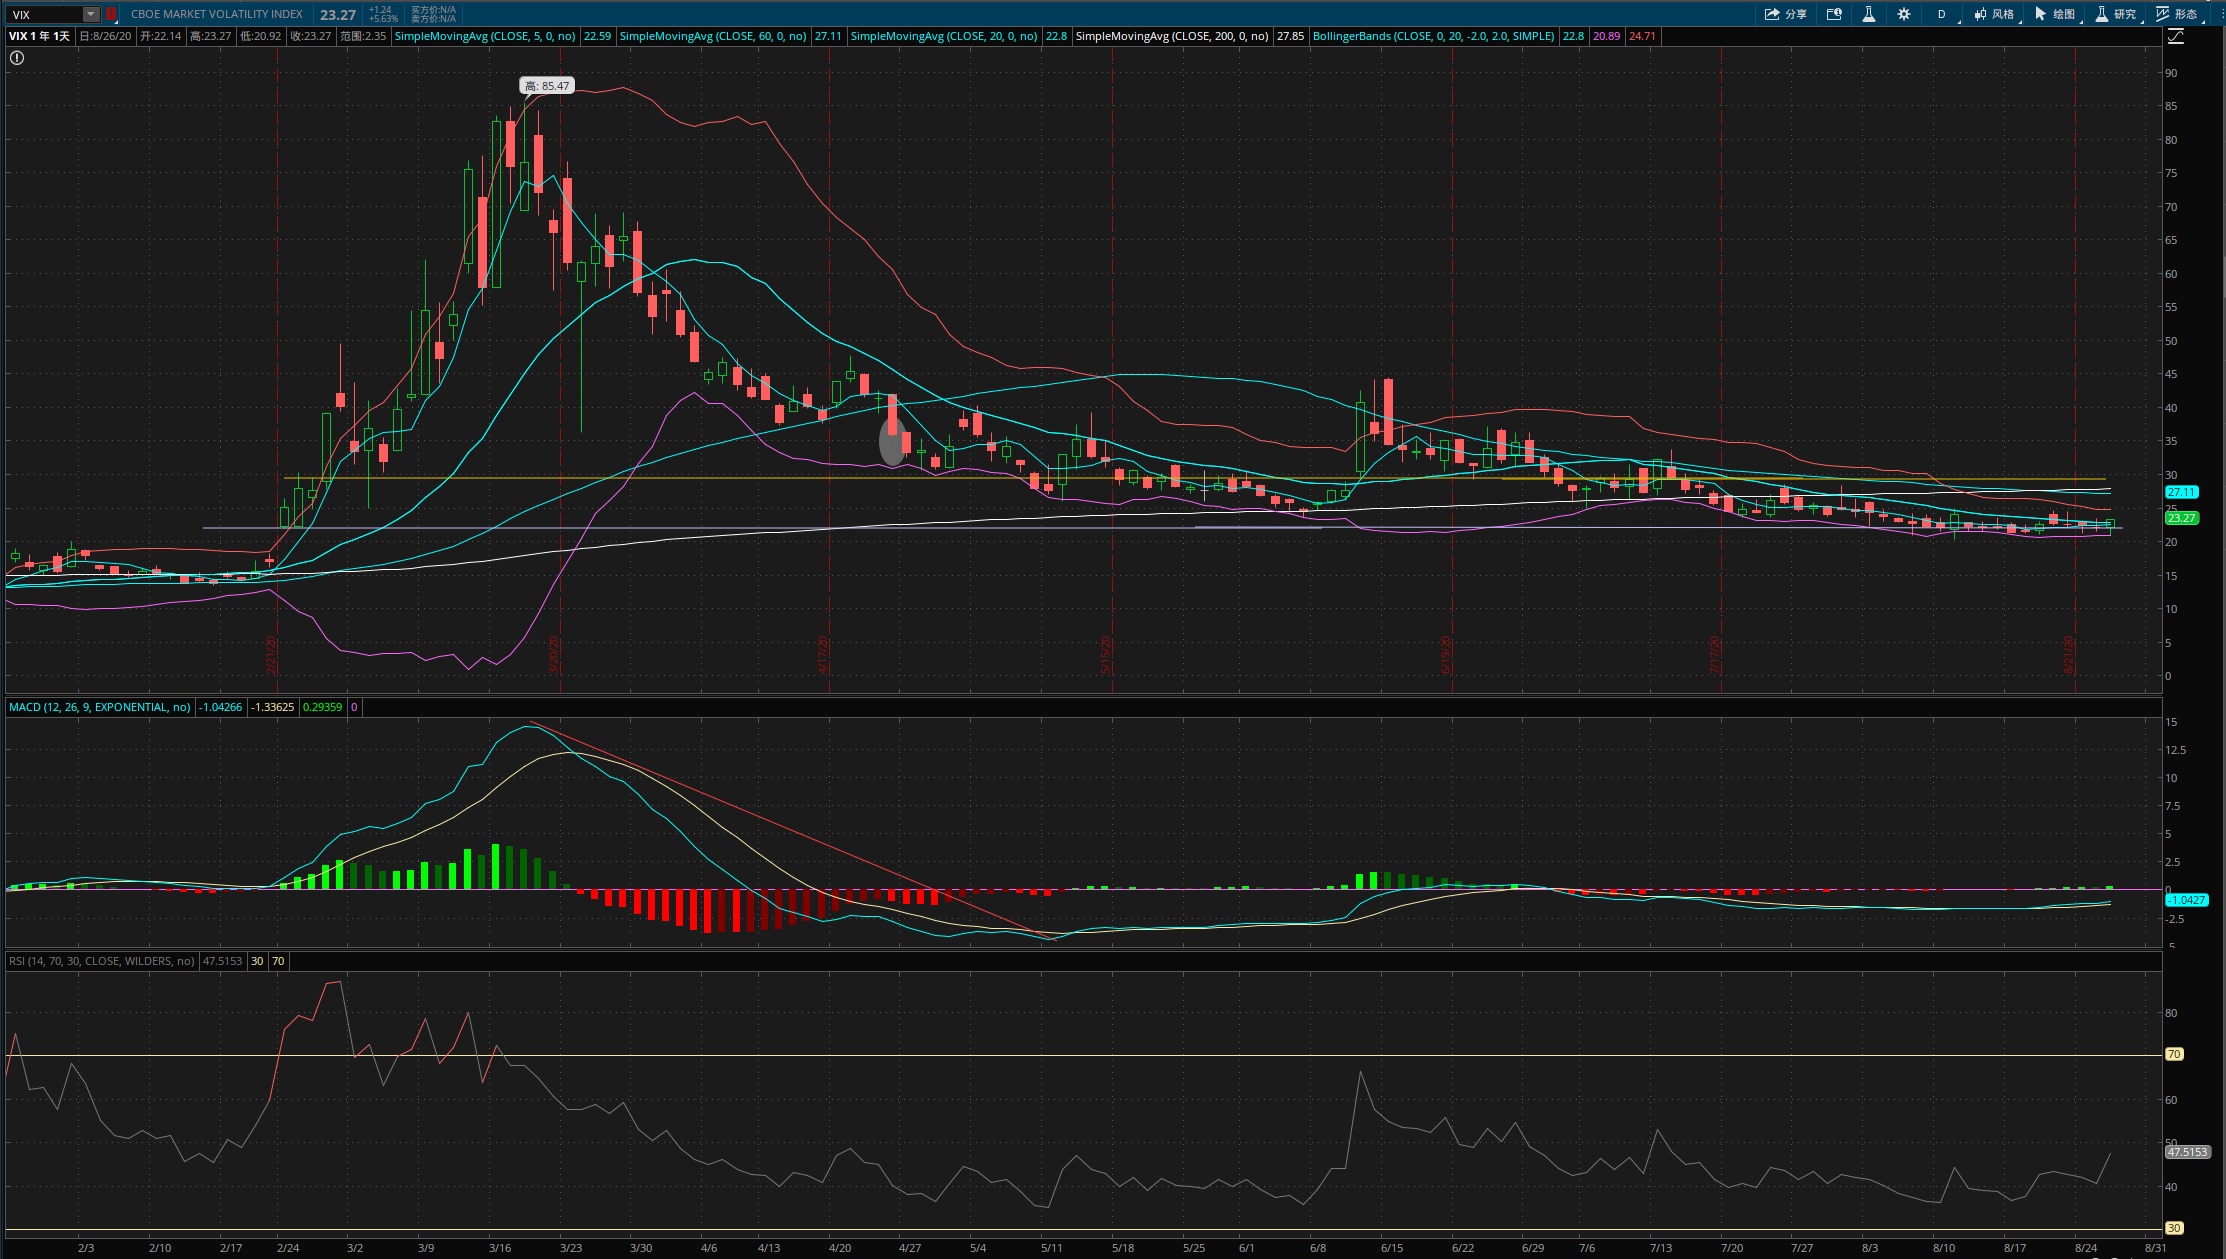This screenshot has width=2226, height=1259.
Task: Click the -1.0427 MACD axis bubble
Action: (2186, 900)
